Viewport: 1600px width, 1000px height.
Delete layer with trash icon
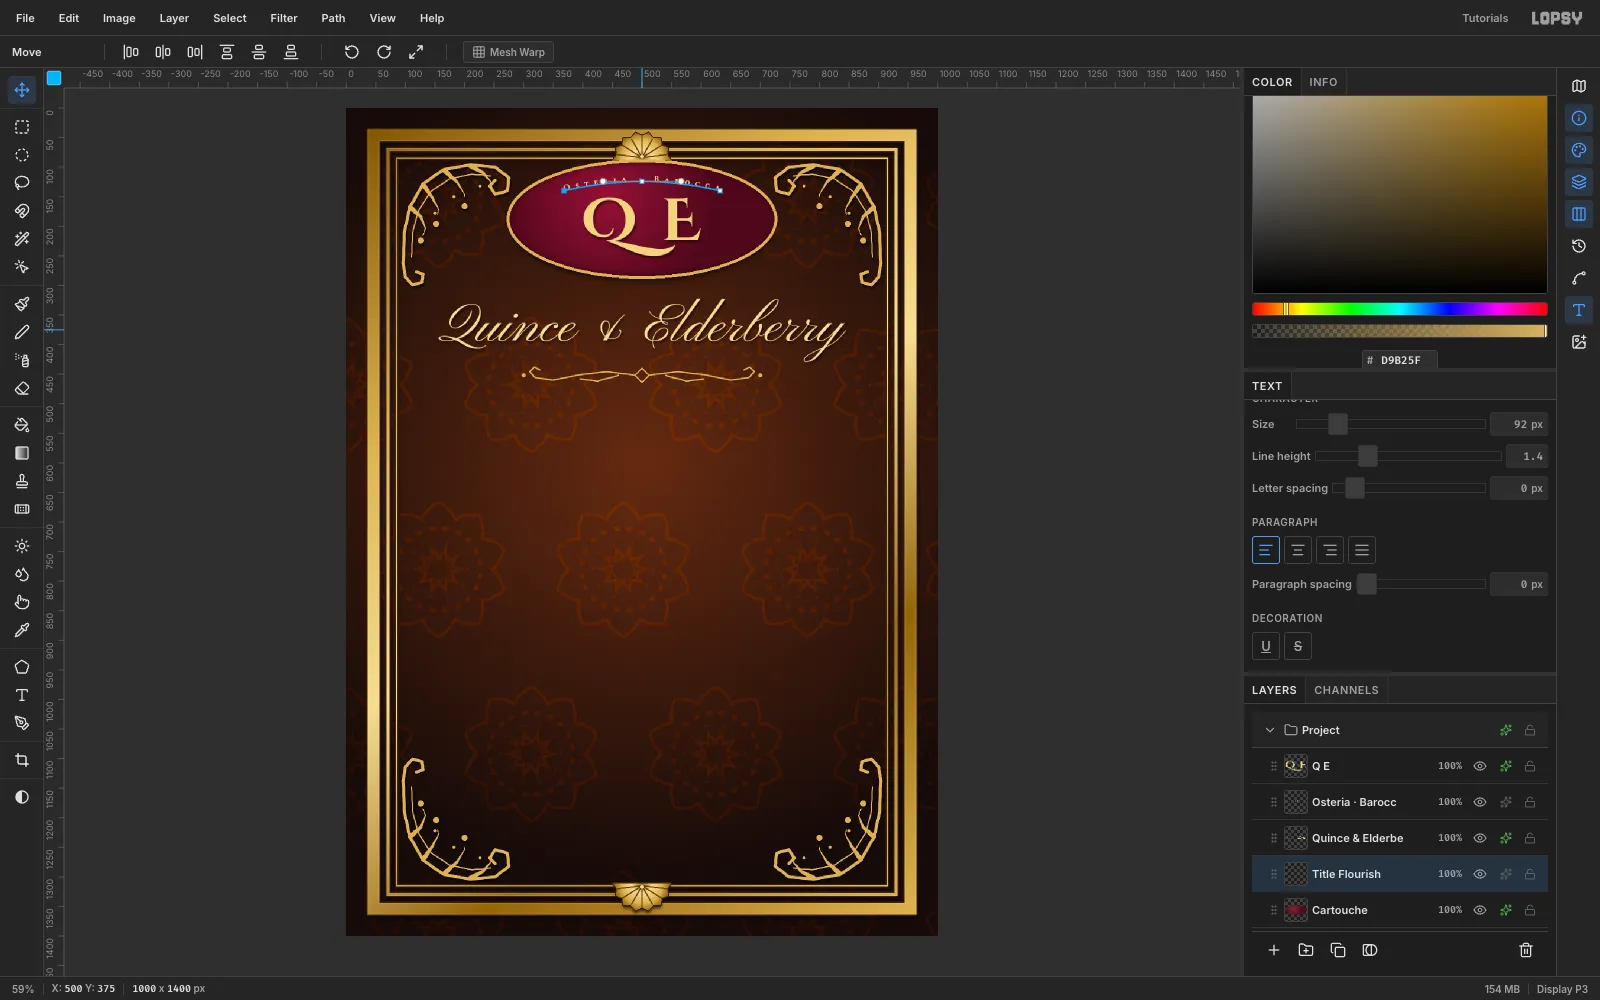tap(1526, 950)
